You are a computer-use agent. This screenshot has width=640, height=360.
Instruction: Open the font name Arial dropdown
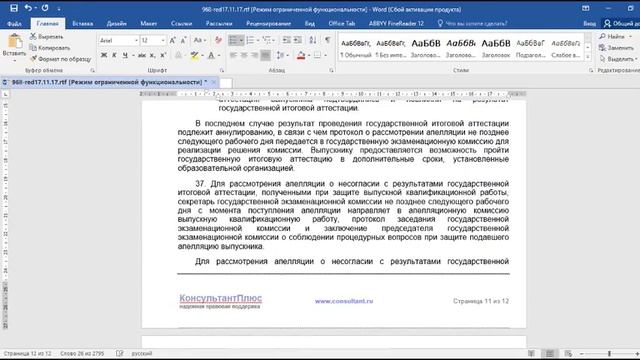136,40
